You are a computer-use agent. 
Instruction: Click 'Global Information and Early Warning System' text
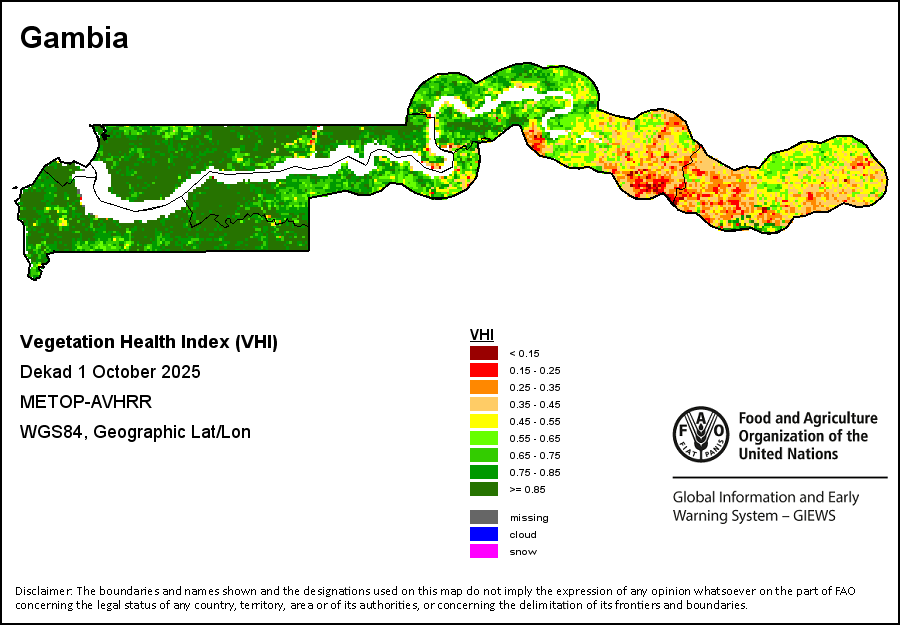tap(765, 506)
